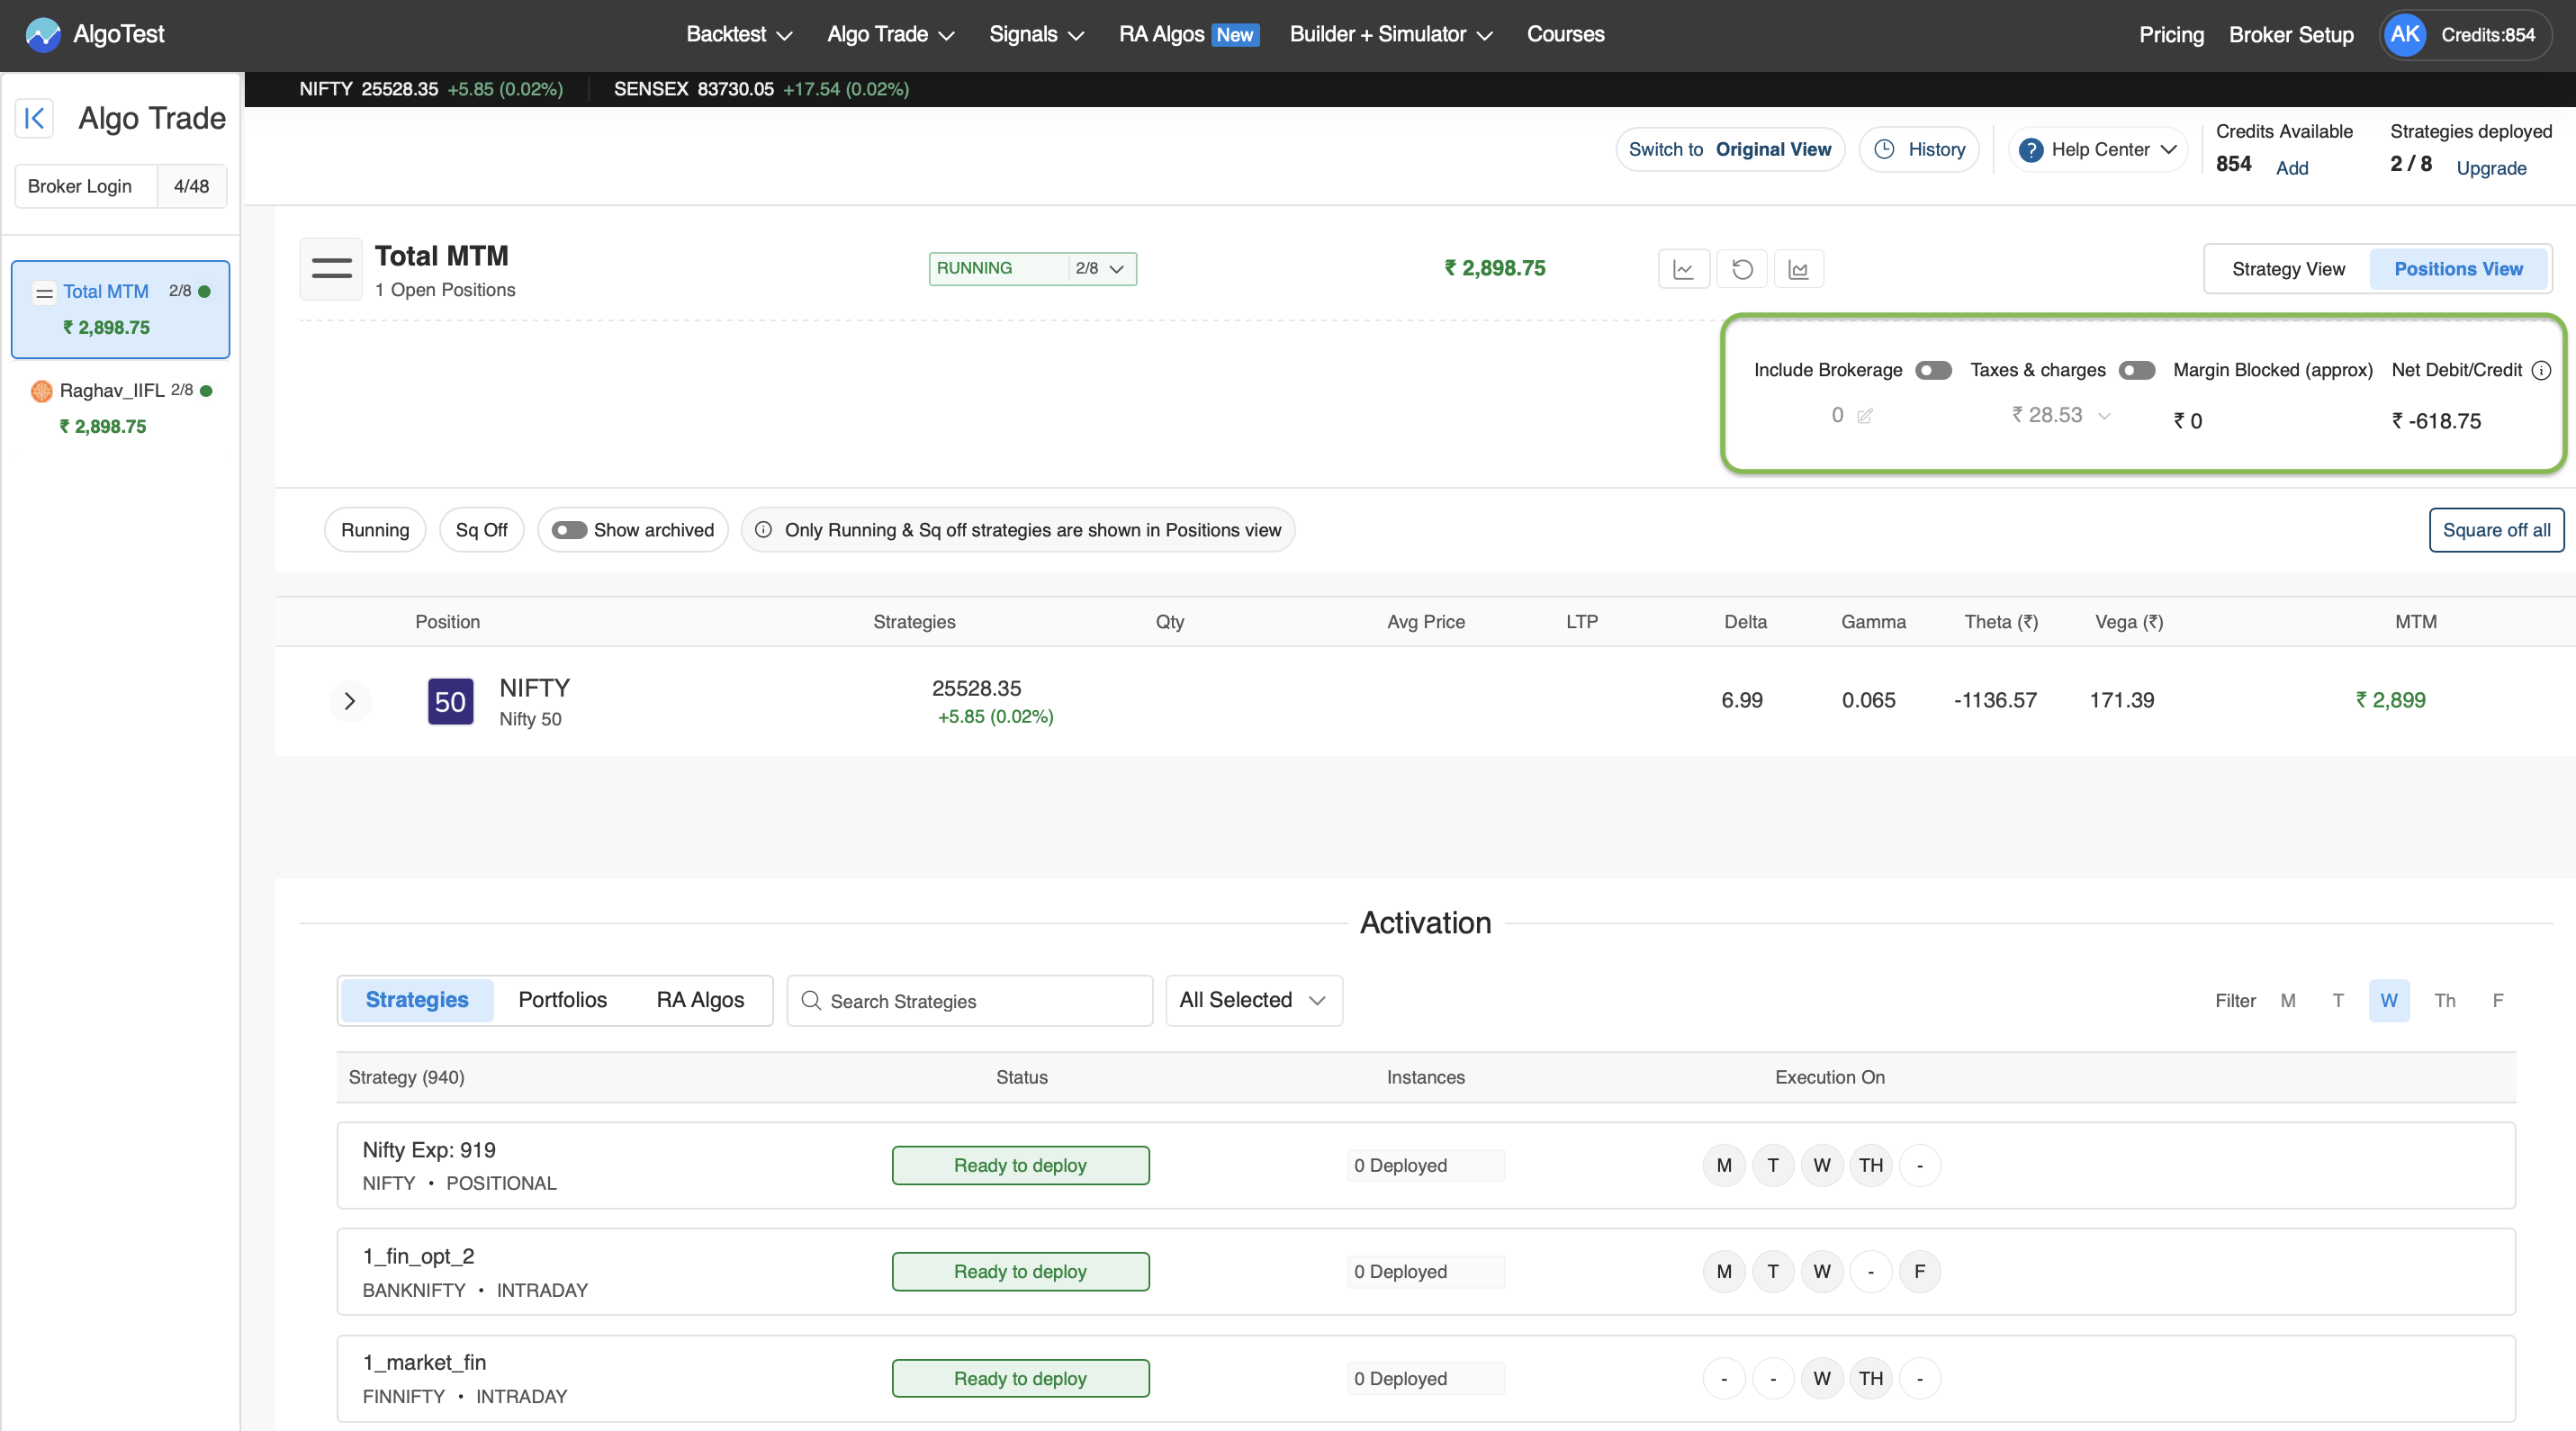Click inside the Search Strategies field
This screenshot has width=2576, height=1431.
(968, 1000)
